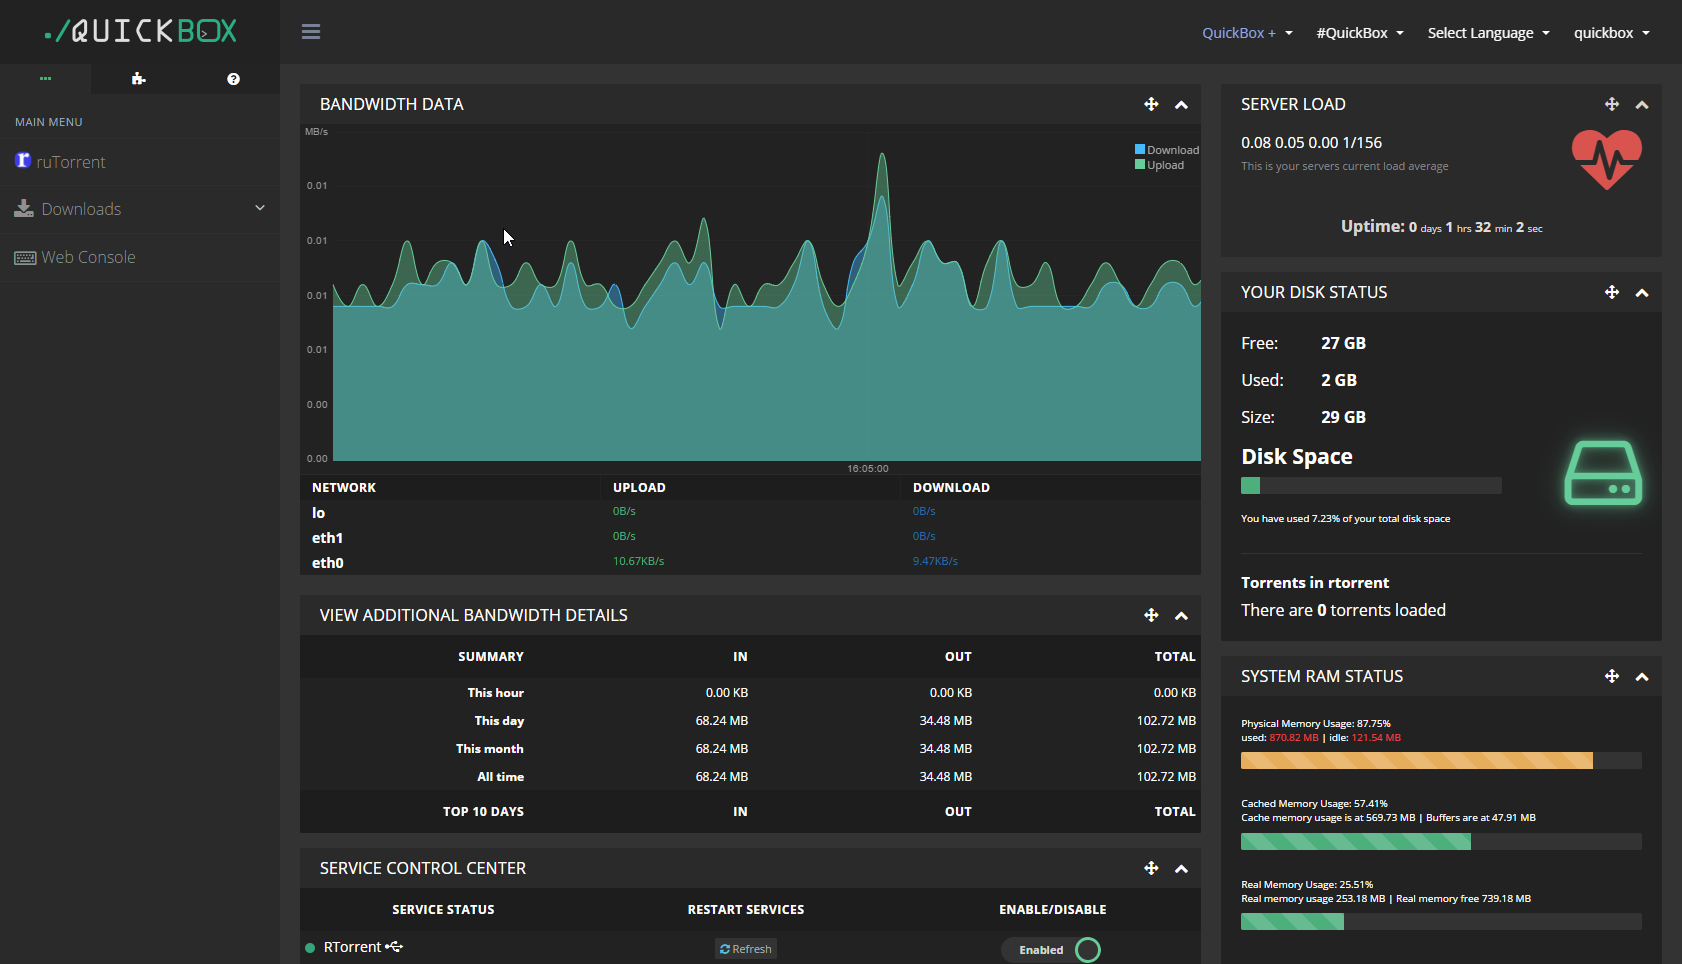Click the hamburger menu toggle icon

311,32
